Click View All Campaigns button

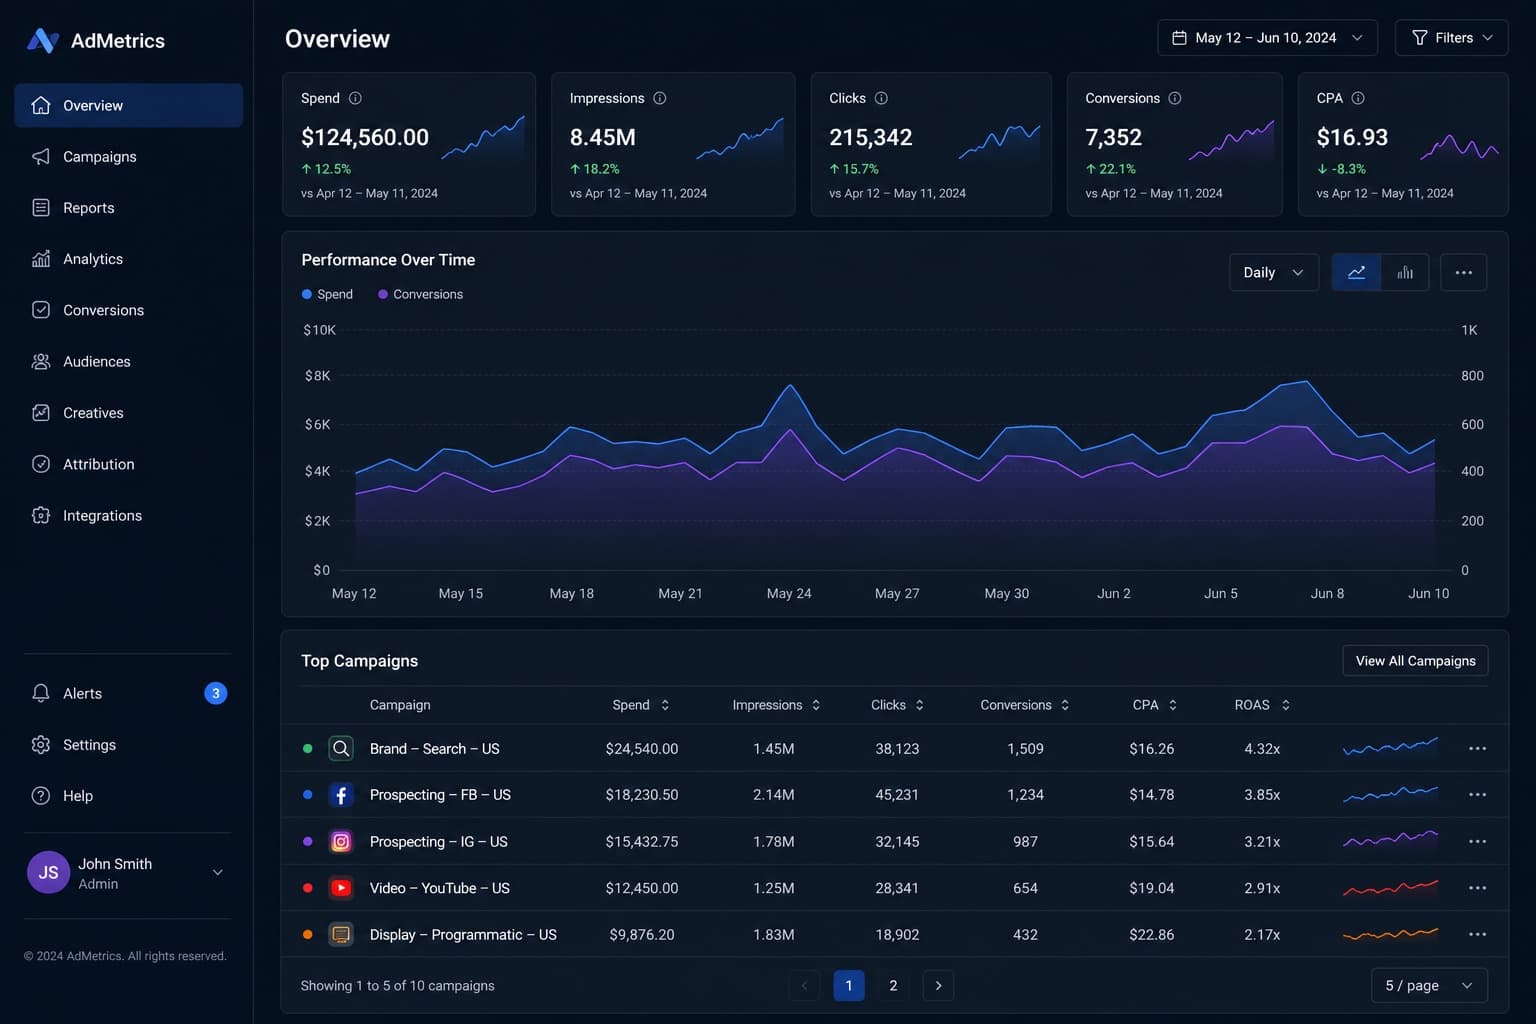pyautogui.click(x=1415, y=661)
